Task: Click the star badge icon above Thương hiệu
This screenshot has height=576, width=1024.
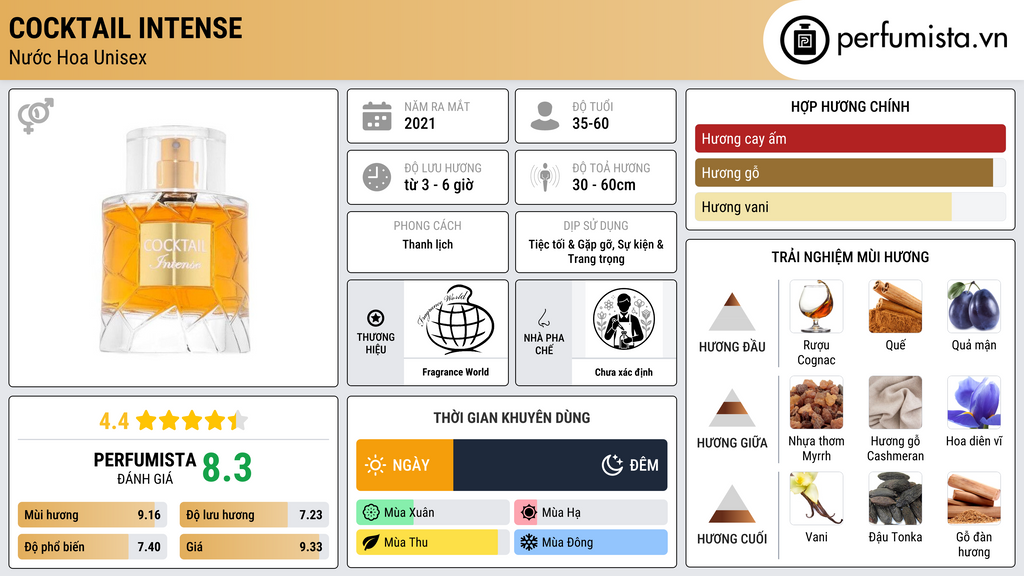Action: pos(376,318)
